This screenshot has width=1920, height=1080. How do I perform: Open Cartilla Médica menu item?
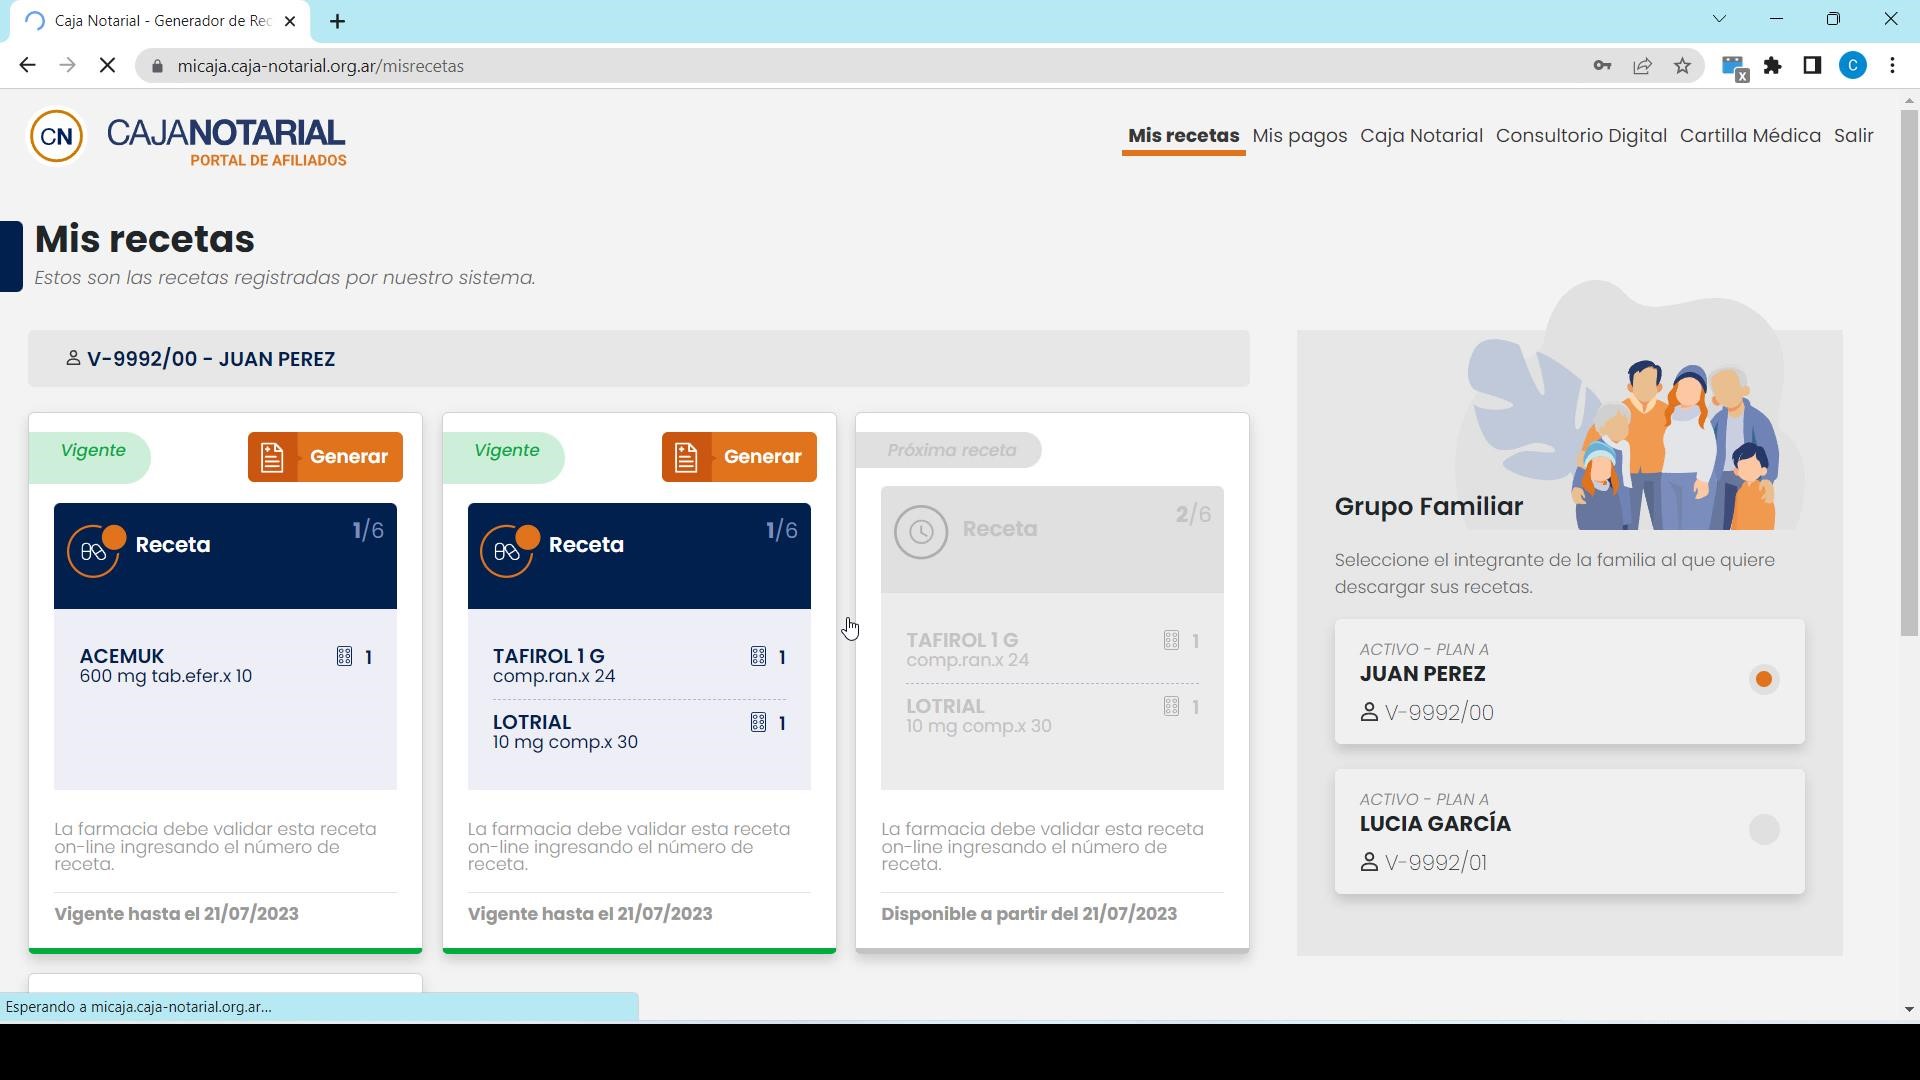tap(1750, 136)
